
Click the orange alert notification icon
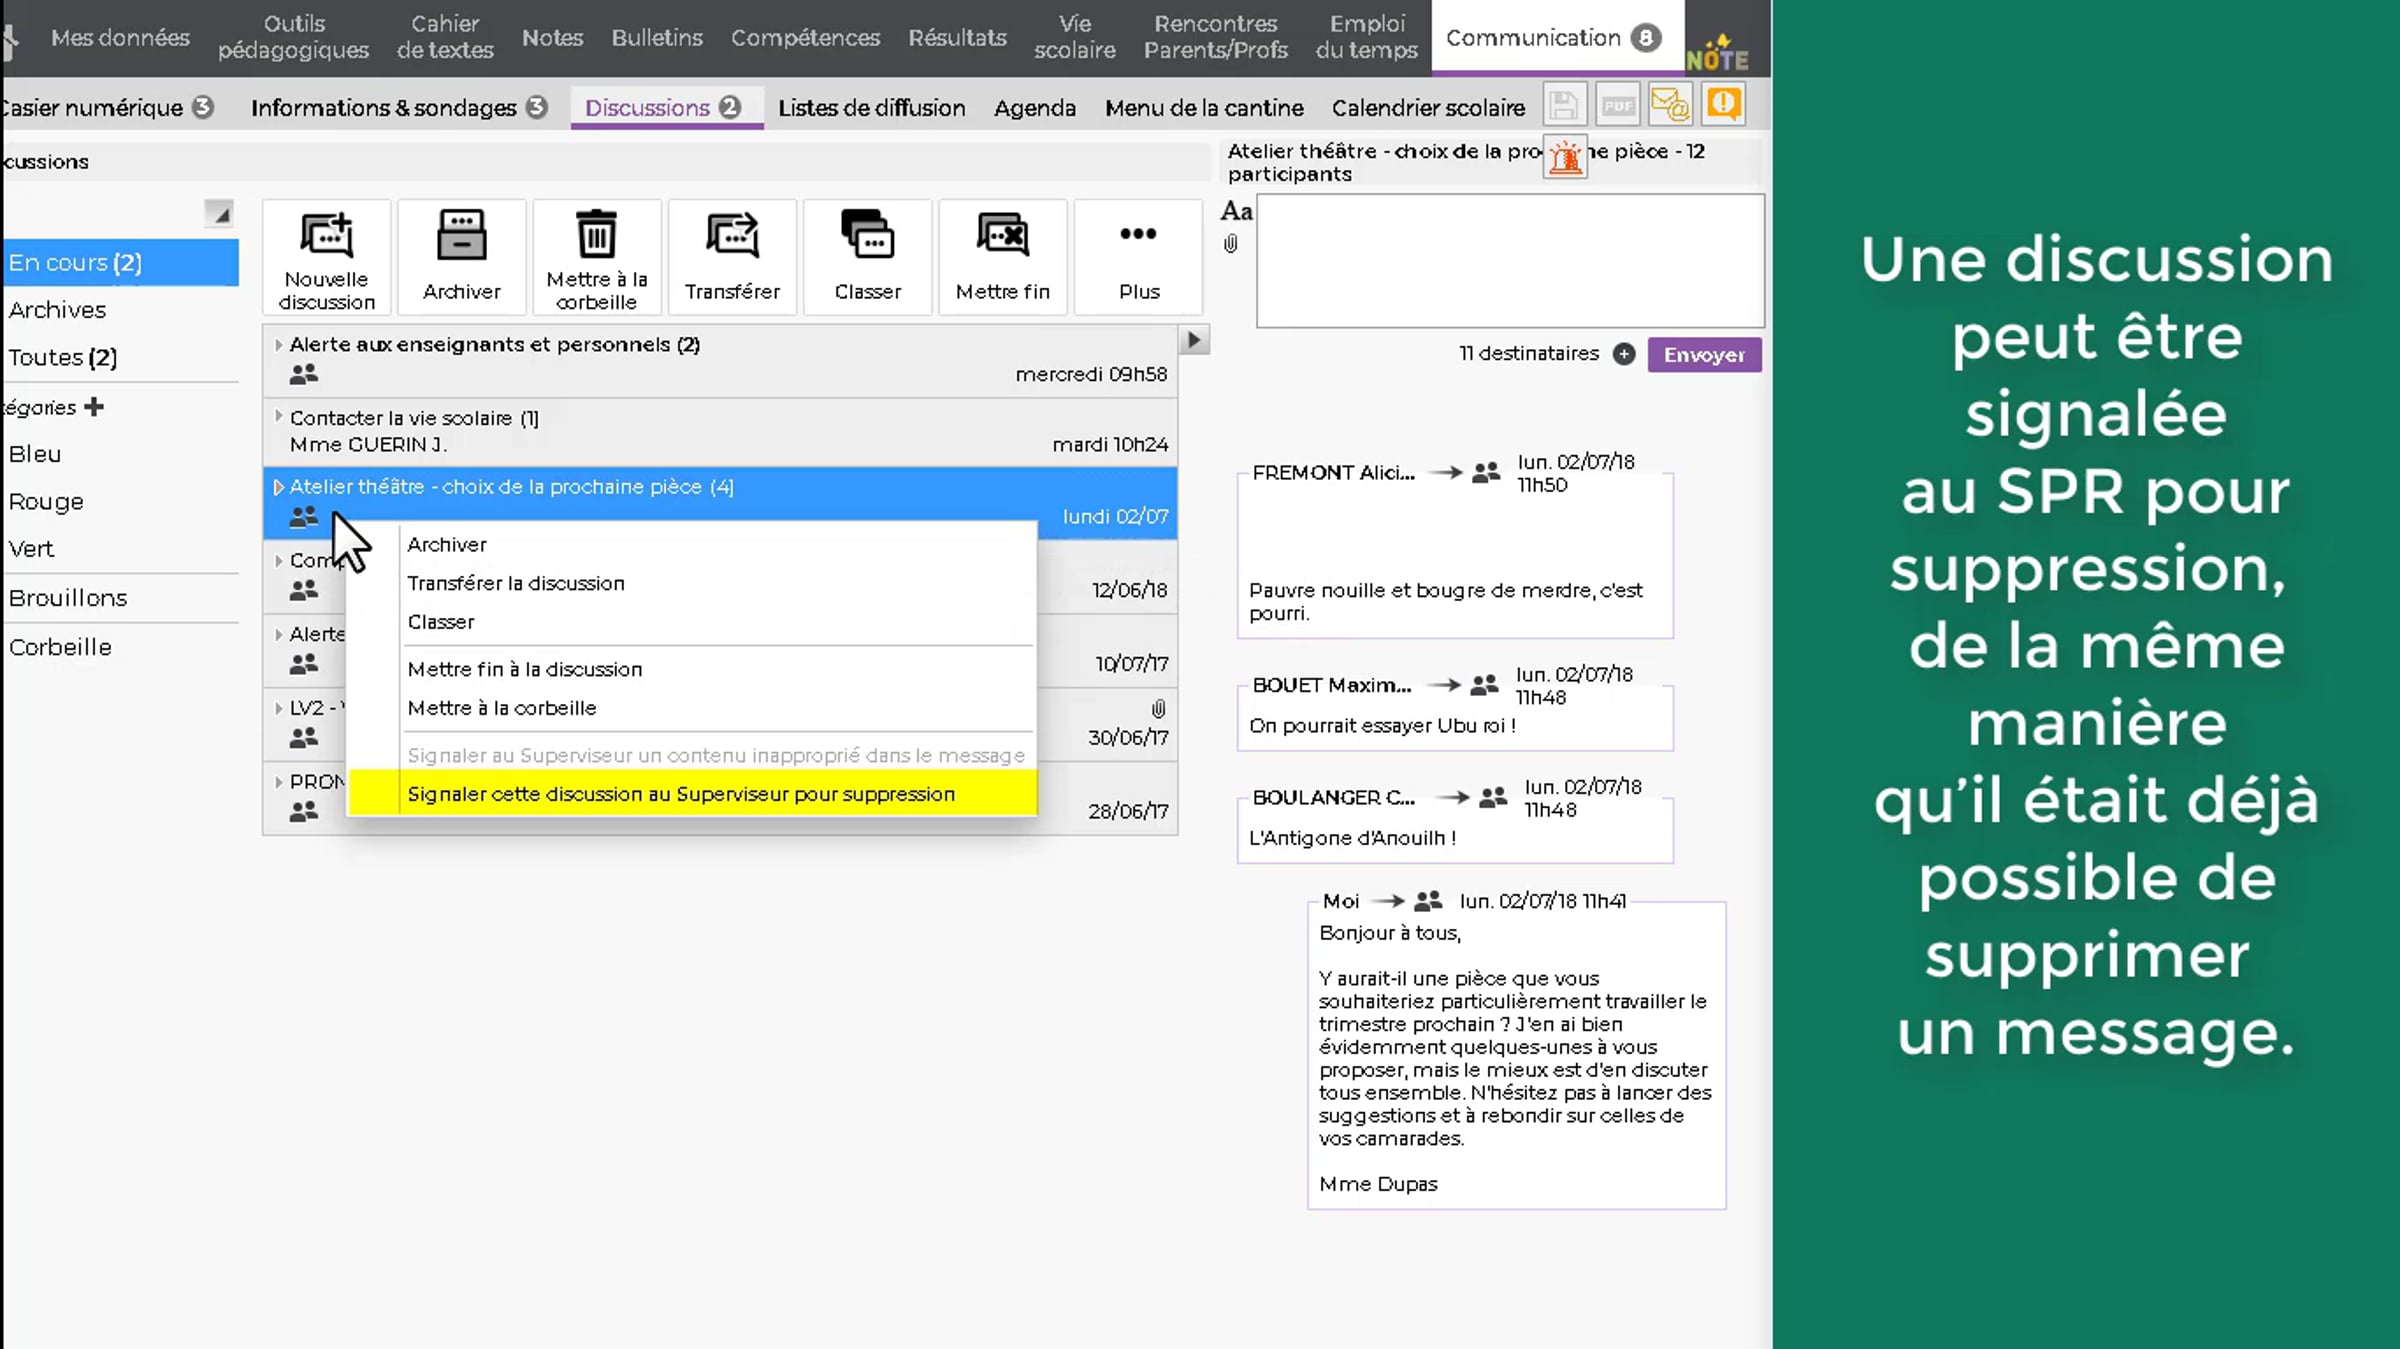point(1724,105)
